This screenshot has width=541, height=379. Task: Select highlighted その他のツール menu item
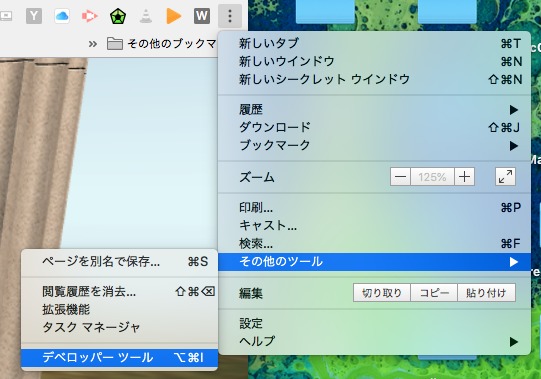click(x=374, y=262)
